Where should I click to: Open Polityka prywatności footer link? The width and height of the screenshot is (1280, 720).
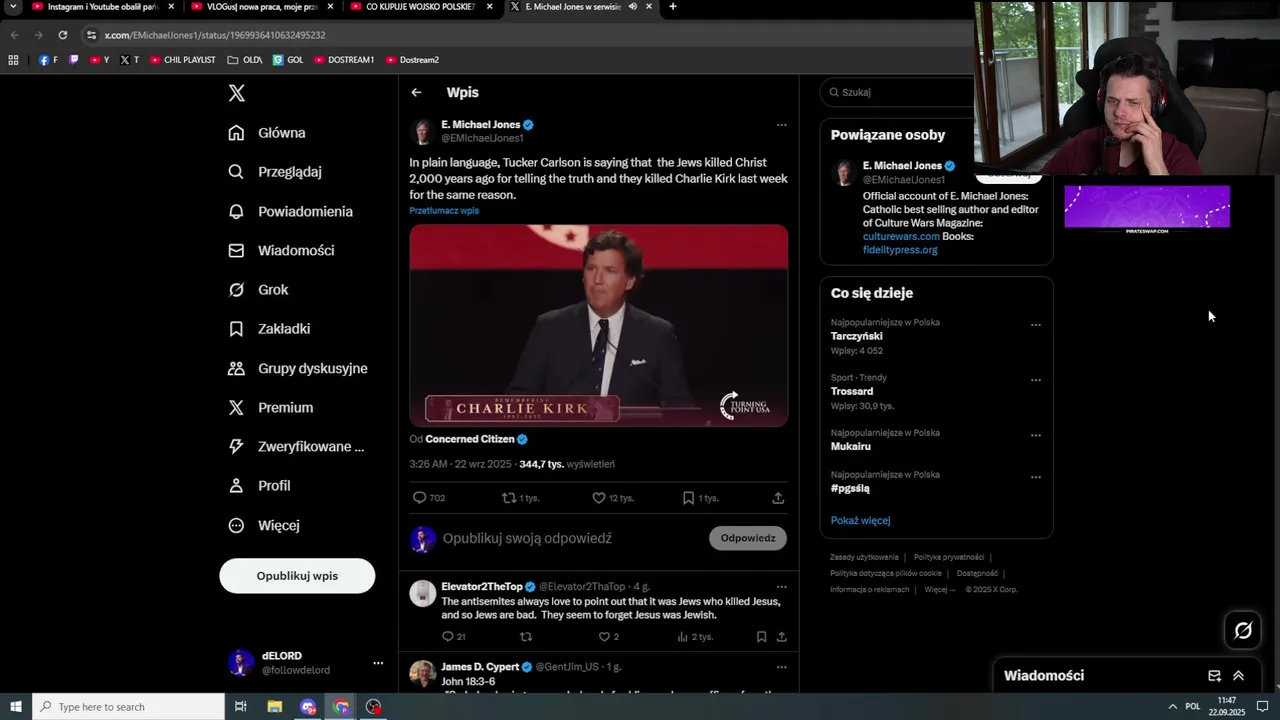949,558
